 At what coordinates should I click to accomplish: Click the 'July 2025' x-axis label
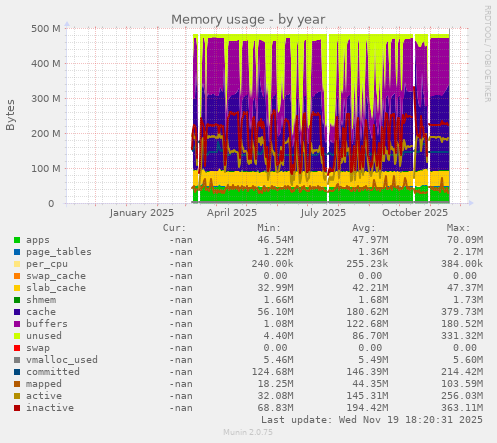tap(323, 213)
